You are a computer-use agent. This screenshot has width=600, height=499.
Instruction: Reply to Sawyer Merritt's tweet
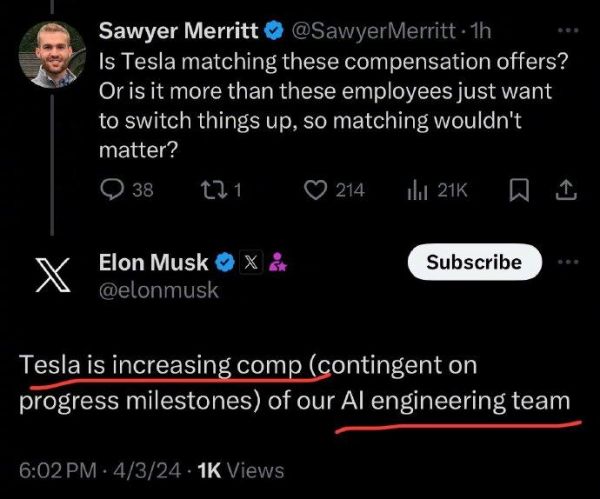pos(114,189)
